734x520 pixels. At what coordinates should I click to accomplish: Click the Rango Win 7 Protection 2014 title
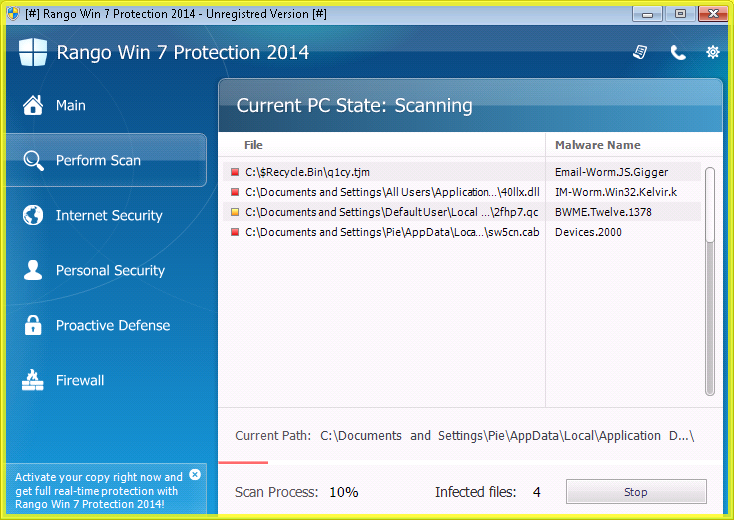183,52
